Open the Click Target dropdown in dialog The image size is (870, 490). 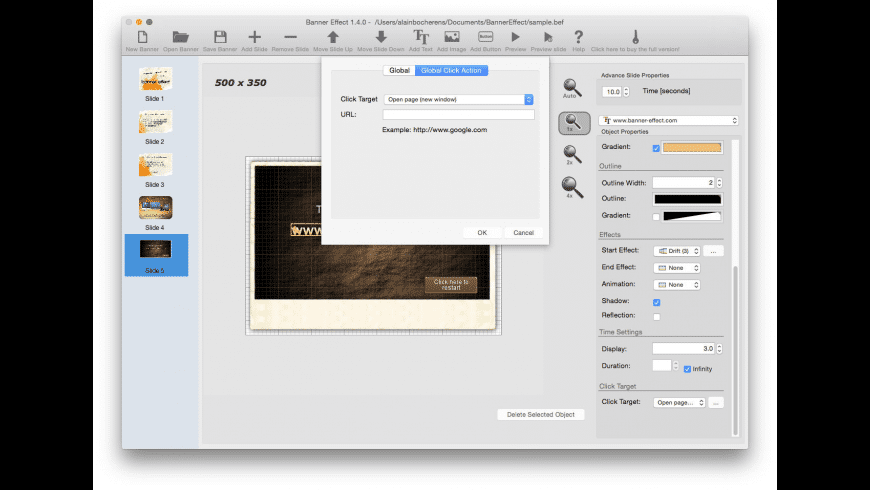click(458, 99)
